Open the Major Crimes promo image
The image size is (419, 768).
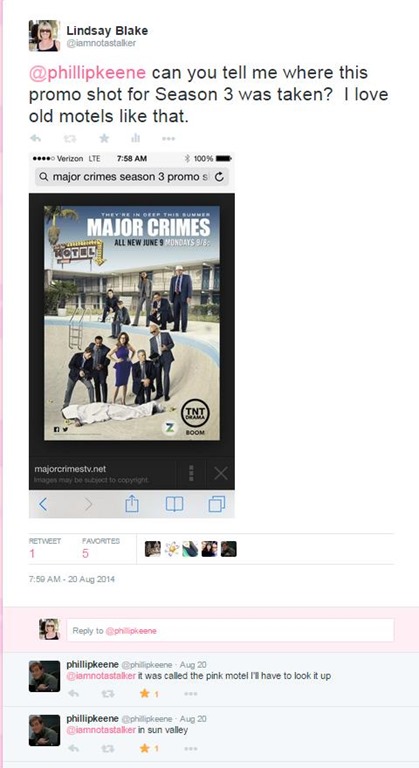132,323
